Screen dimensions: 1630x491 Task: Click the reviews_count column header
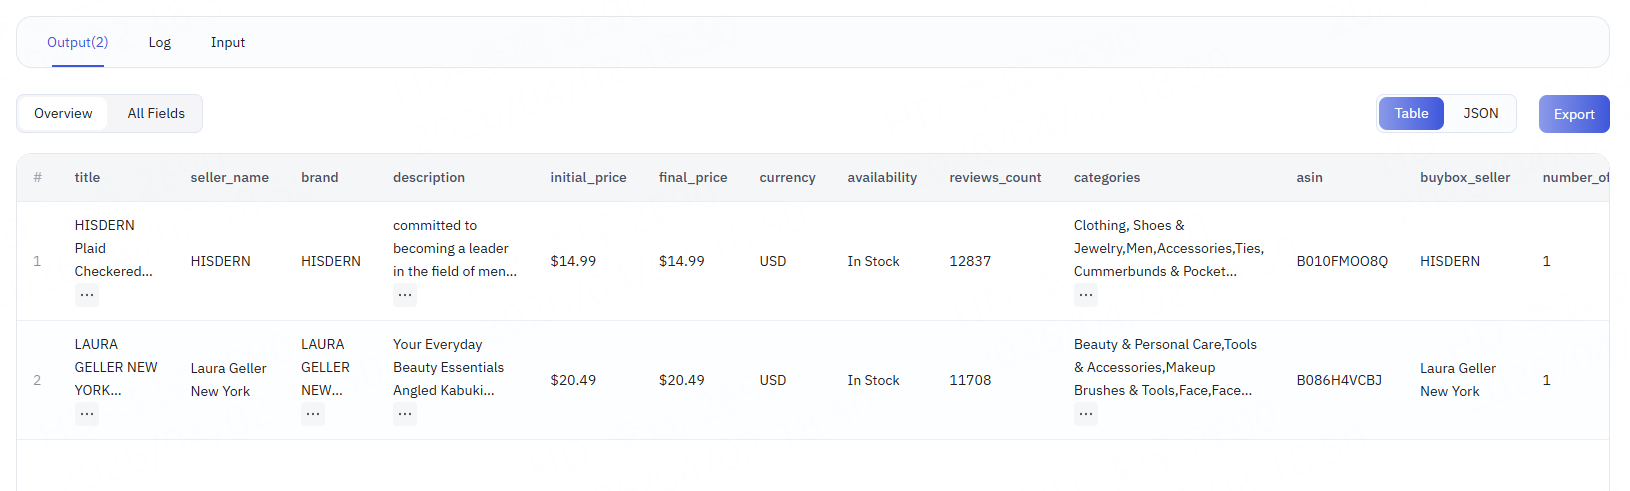995,177
